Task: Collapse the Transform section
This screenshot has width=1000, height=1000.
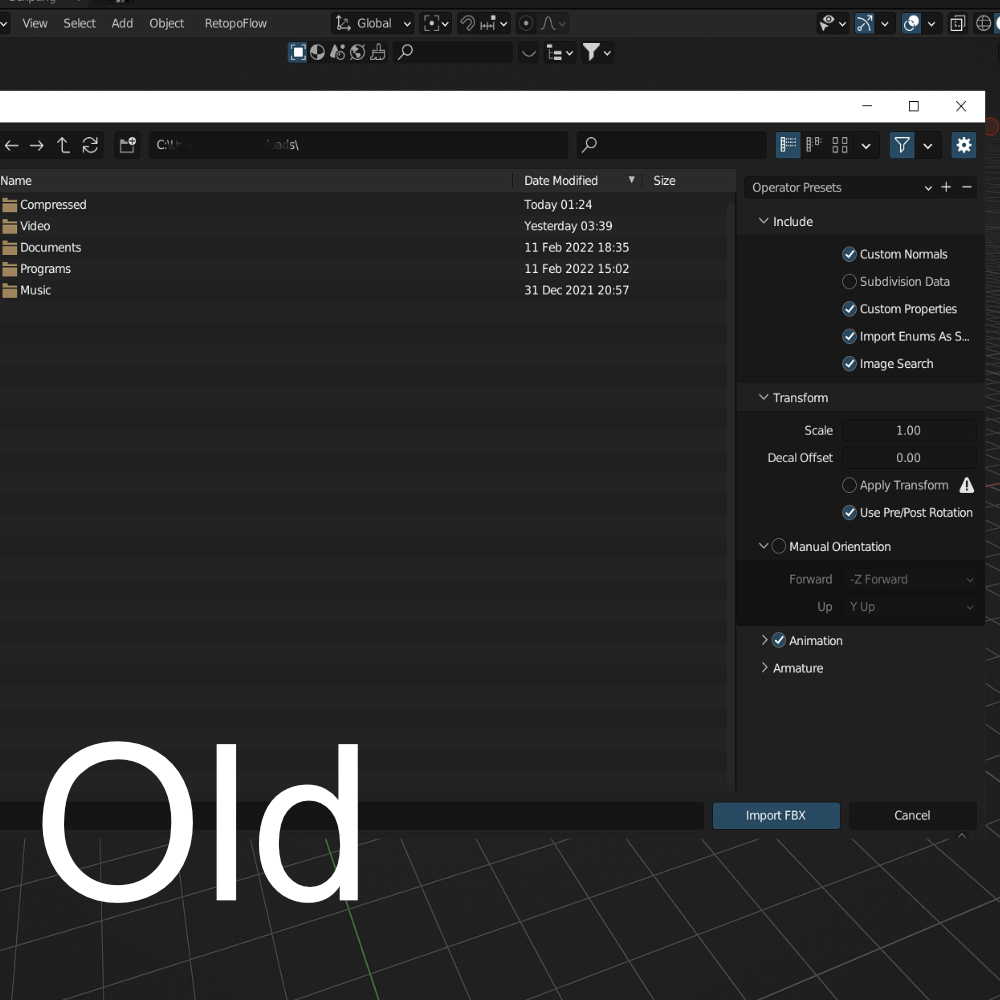Action: pos(763,397)
